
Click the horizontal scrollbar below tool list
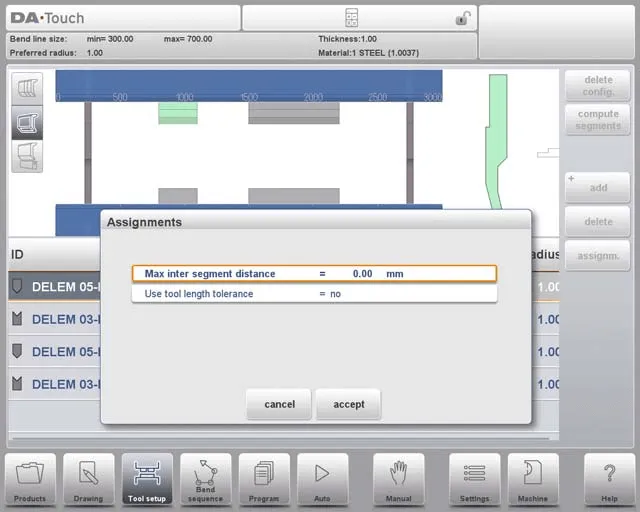tap(280, 437)
